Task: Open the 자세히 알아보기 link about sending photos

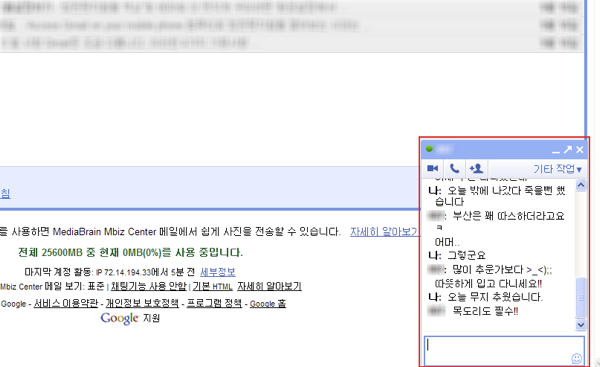Action: (x=384, y=232)
